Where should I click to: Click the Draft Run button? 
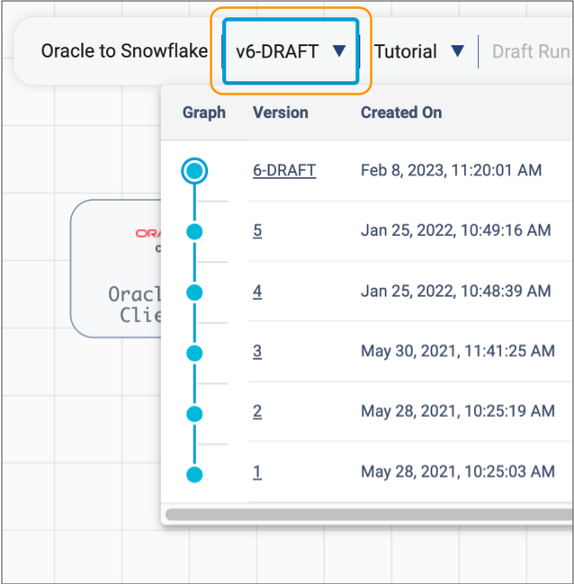[531, 52]
